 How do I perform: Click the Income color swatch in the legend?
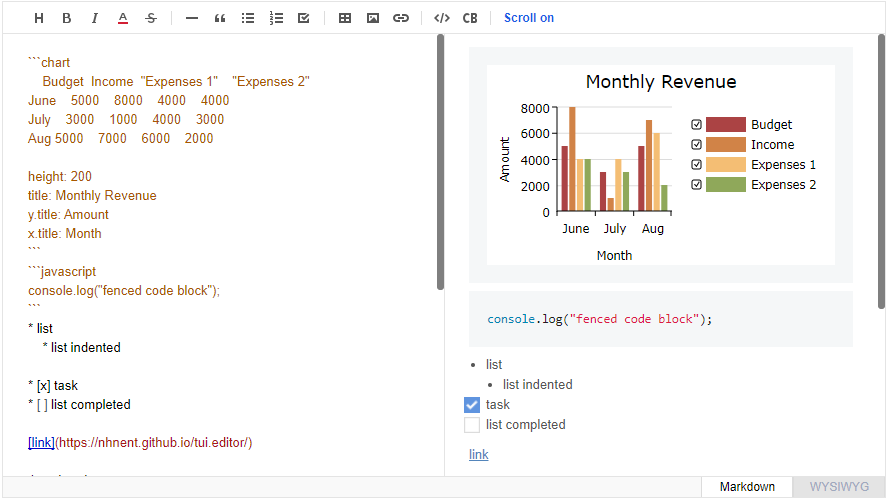[725, 145]
